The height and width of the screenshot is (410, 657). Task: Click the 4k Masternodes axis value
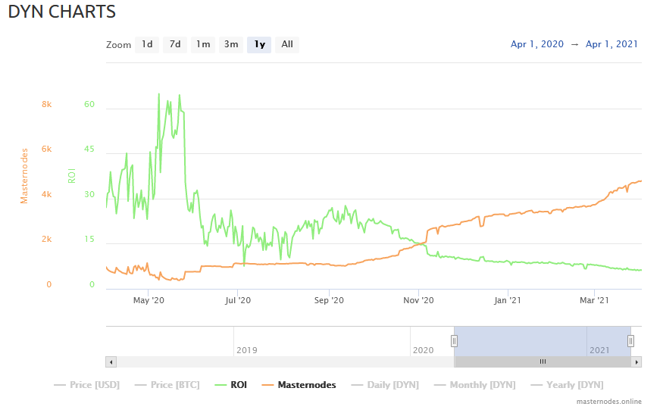point(47,194)
